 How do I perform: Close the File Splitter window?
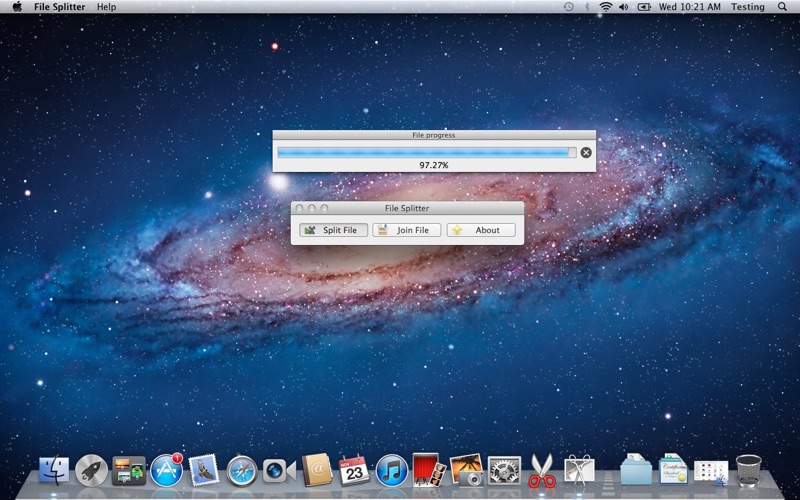(299, 208)
